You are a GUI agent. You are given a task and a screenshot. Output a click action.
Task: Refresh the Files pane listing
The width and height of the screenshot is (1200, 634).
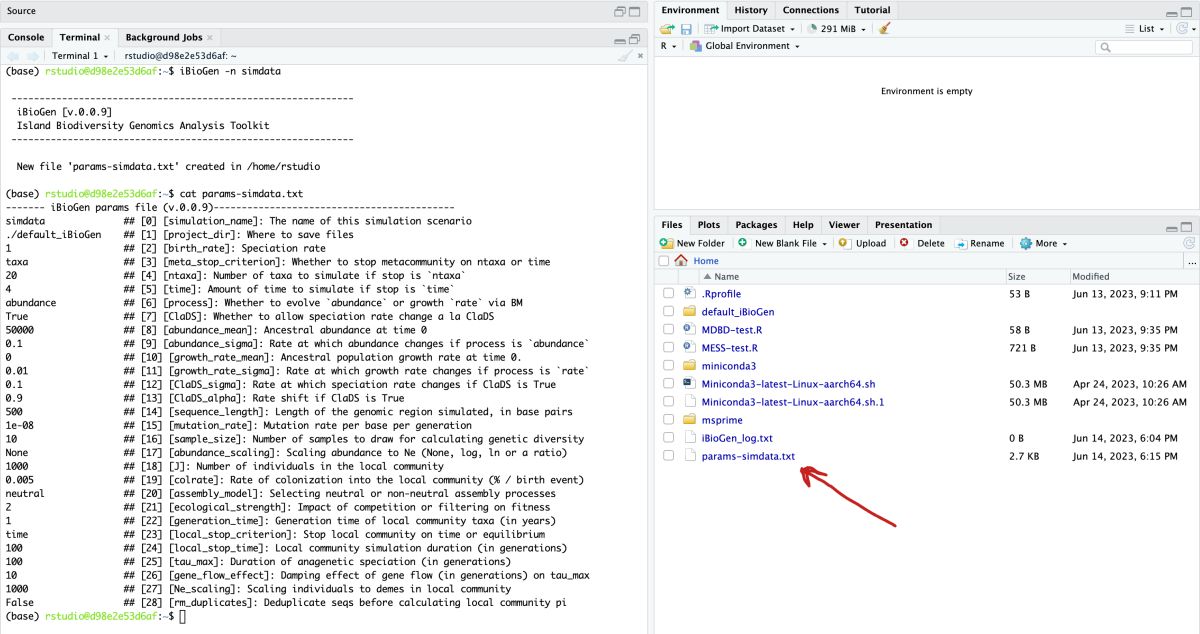[x=1189, y=243]
